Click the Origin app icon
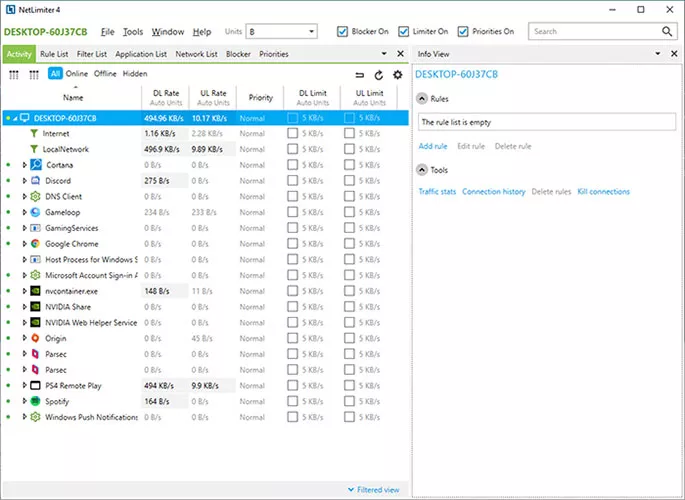Viewport: 685px width, 500px height. 35,338
